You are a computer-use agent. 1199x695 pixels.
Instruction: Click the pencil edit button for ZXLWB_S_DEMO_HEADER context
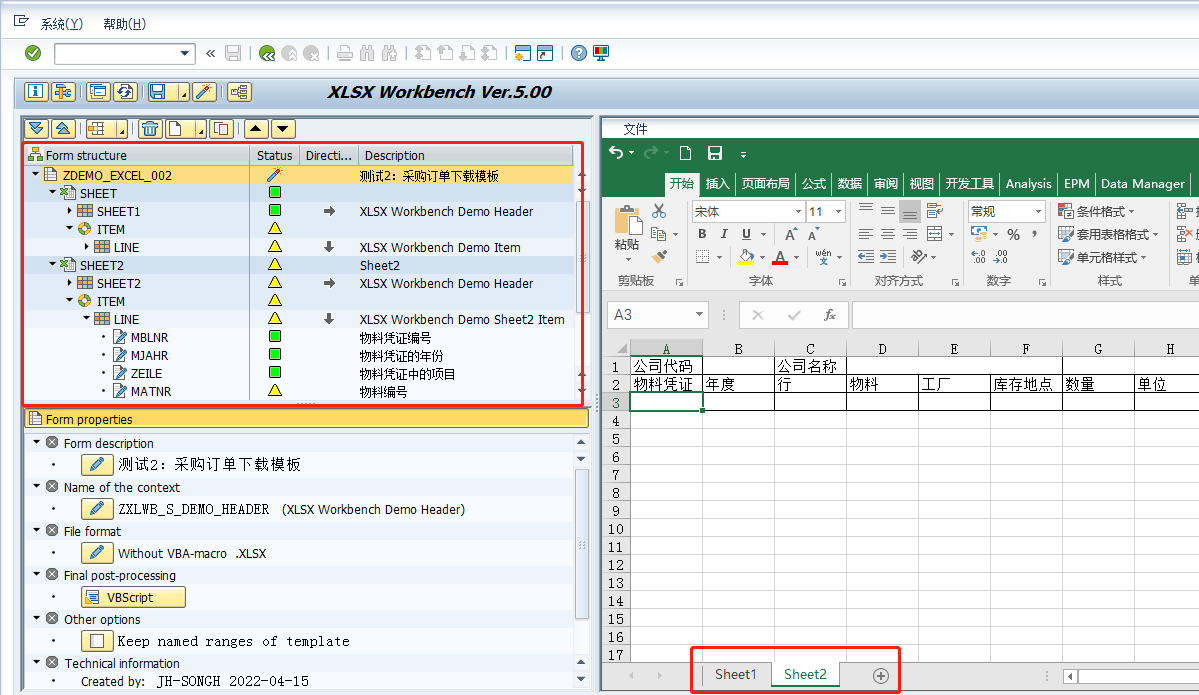[97, 508]
